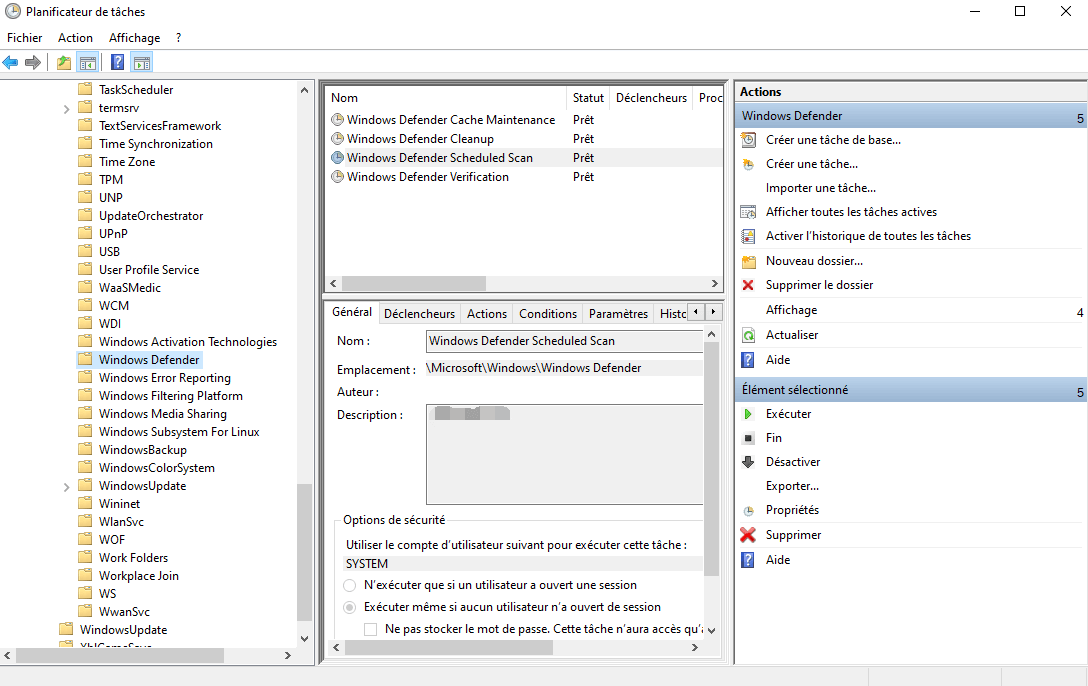Switch to the Déclencheurs tab
1088x686 pixels.
[419, 314]
